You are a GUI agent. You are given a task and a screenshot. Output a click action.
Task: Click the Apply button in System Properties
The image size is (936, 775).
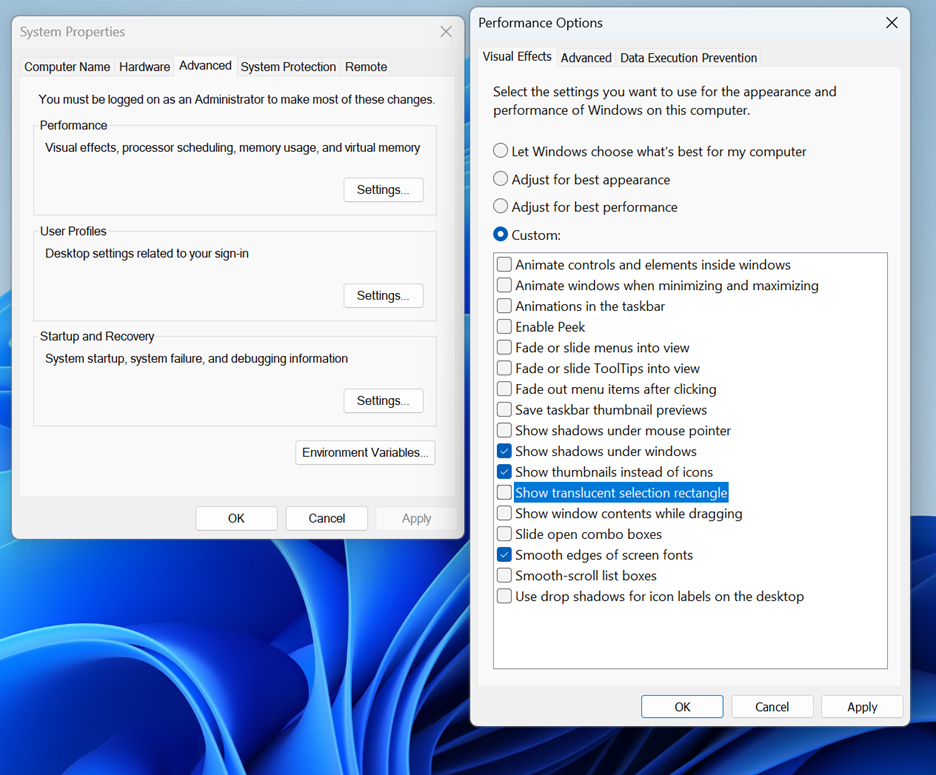416,518
